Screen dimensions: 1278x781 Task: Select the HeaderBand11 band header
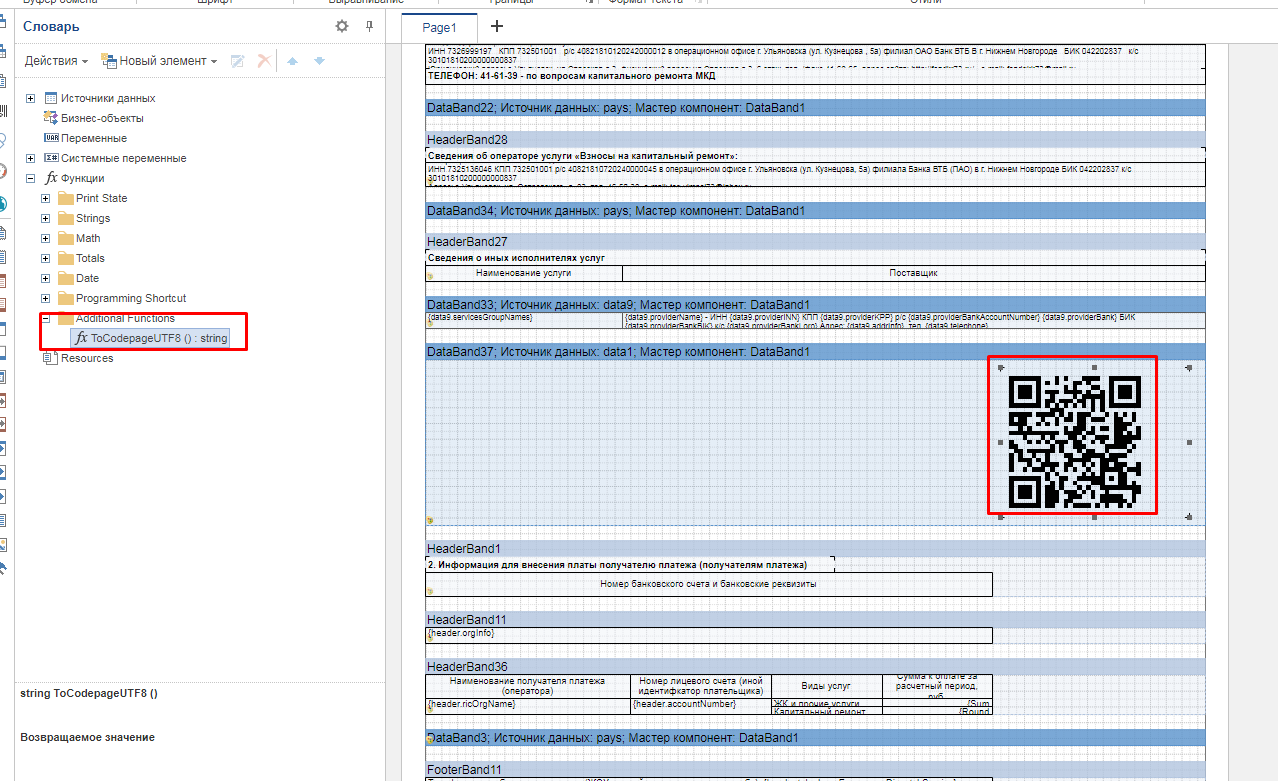[x=815, y=620]
